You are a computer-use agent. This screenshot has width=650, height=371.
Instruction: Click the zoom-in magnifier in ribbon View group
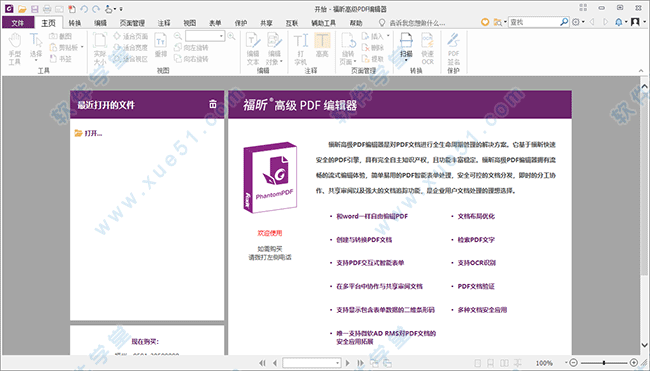pyautogui.click(x=231, y=36)
